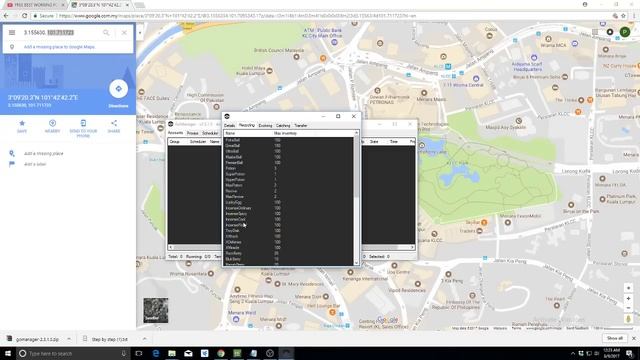Viewport: 640px width, 360px height.
Task: Click the browser address bar
Action: 322,16
